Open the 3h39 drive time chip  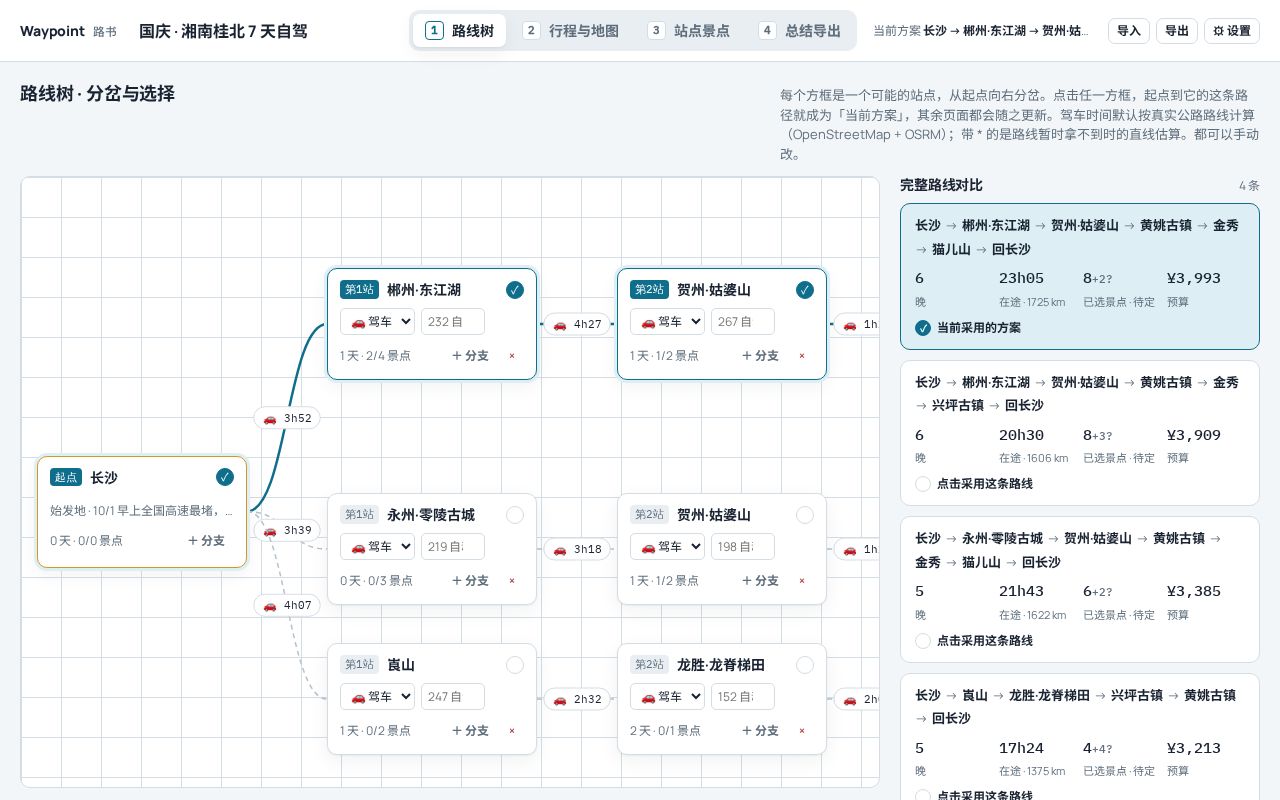[x=287, y=530]
